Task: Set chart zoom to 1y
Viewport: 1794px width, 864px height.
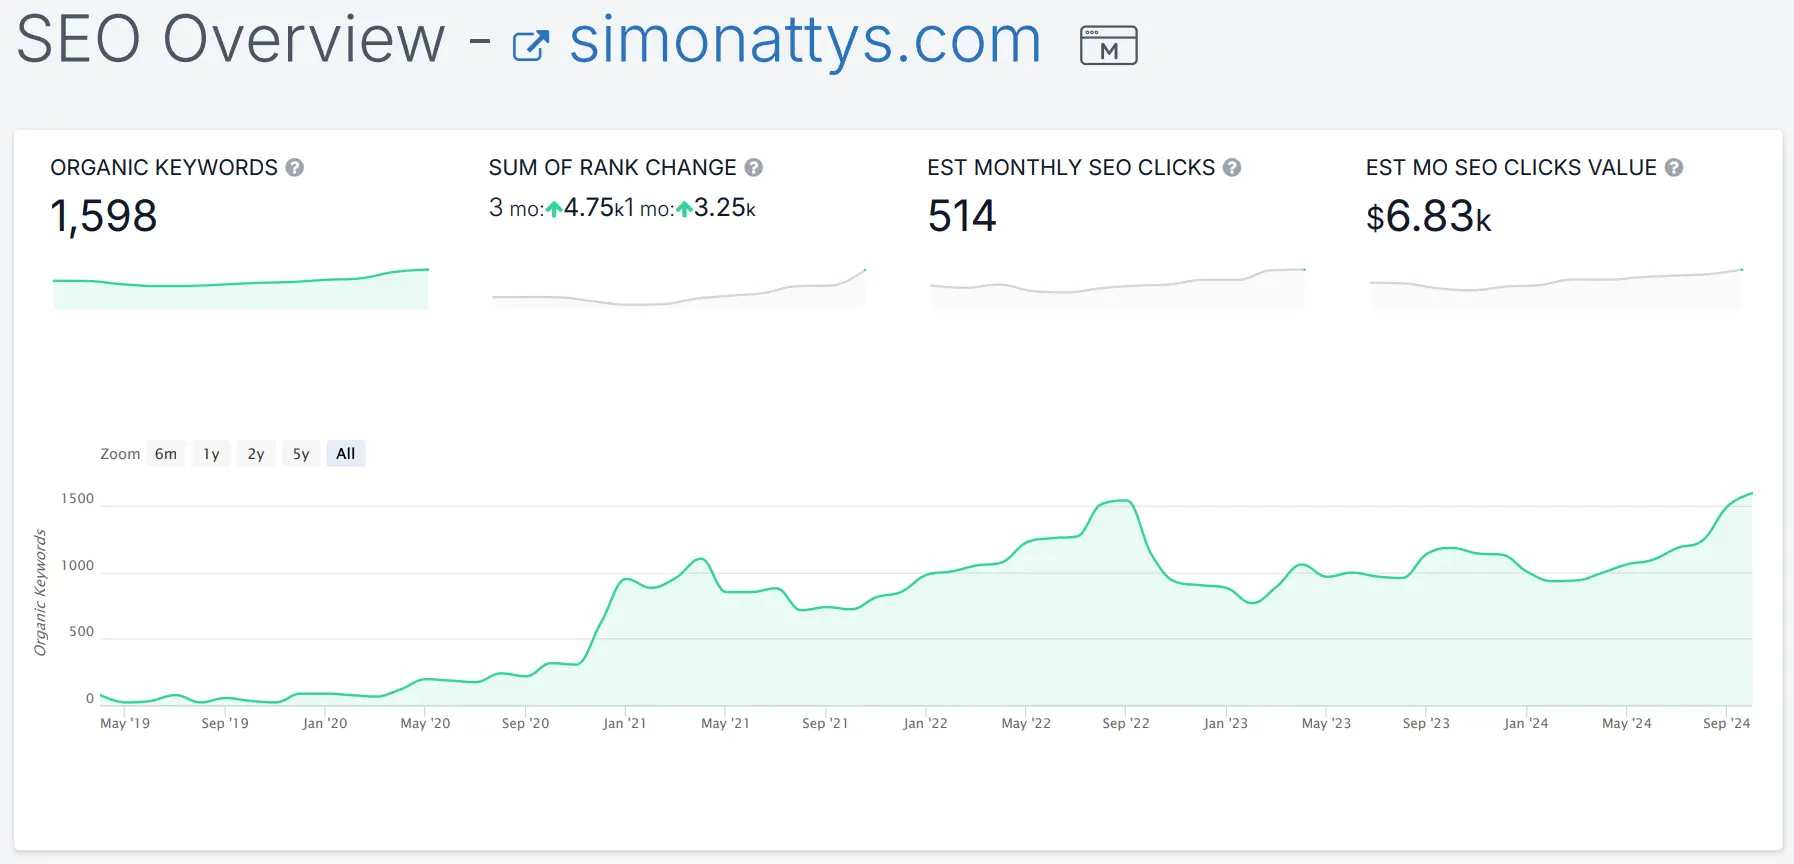Action: [x=211, y=454]
